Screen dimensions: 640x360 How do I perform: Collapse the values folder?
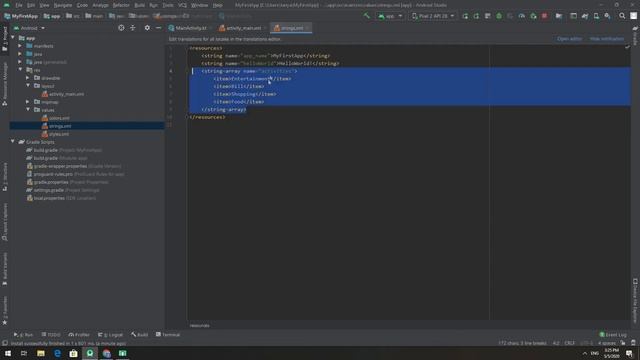pyautogui.click(x=28, y=110)
